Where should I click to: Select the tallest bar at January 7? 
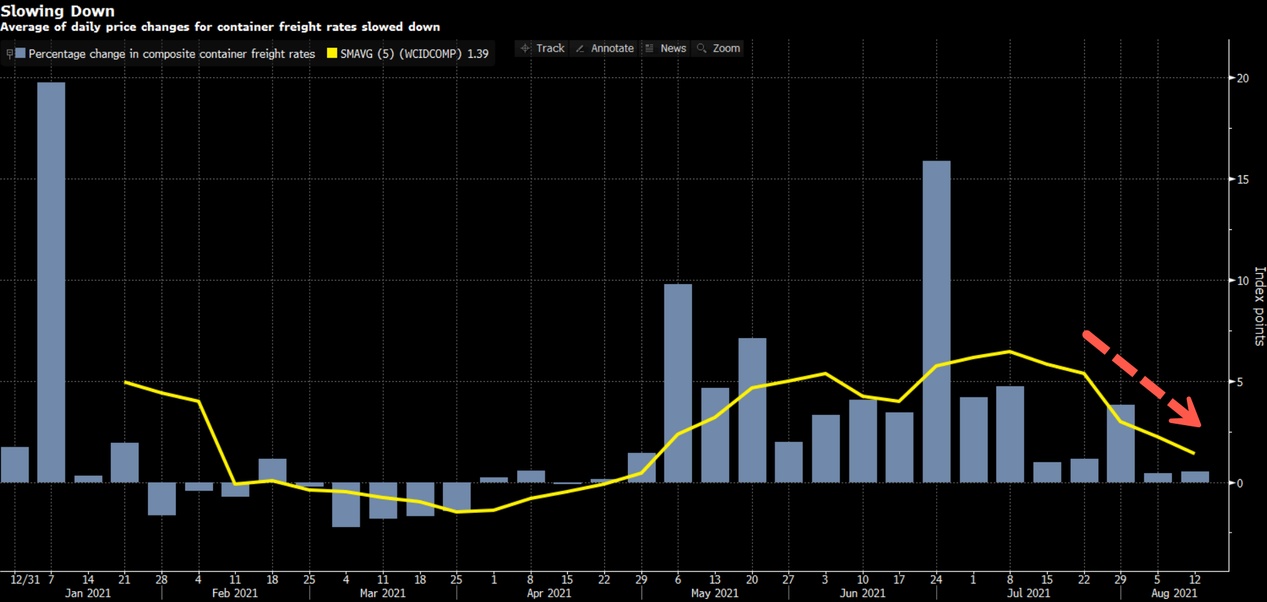point(51,281)
